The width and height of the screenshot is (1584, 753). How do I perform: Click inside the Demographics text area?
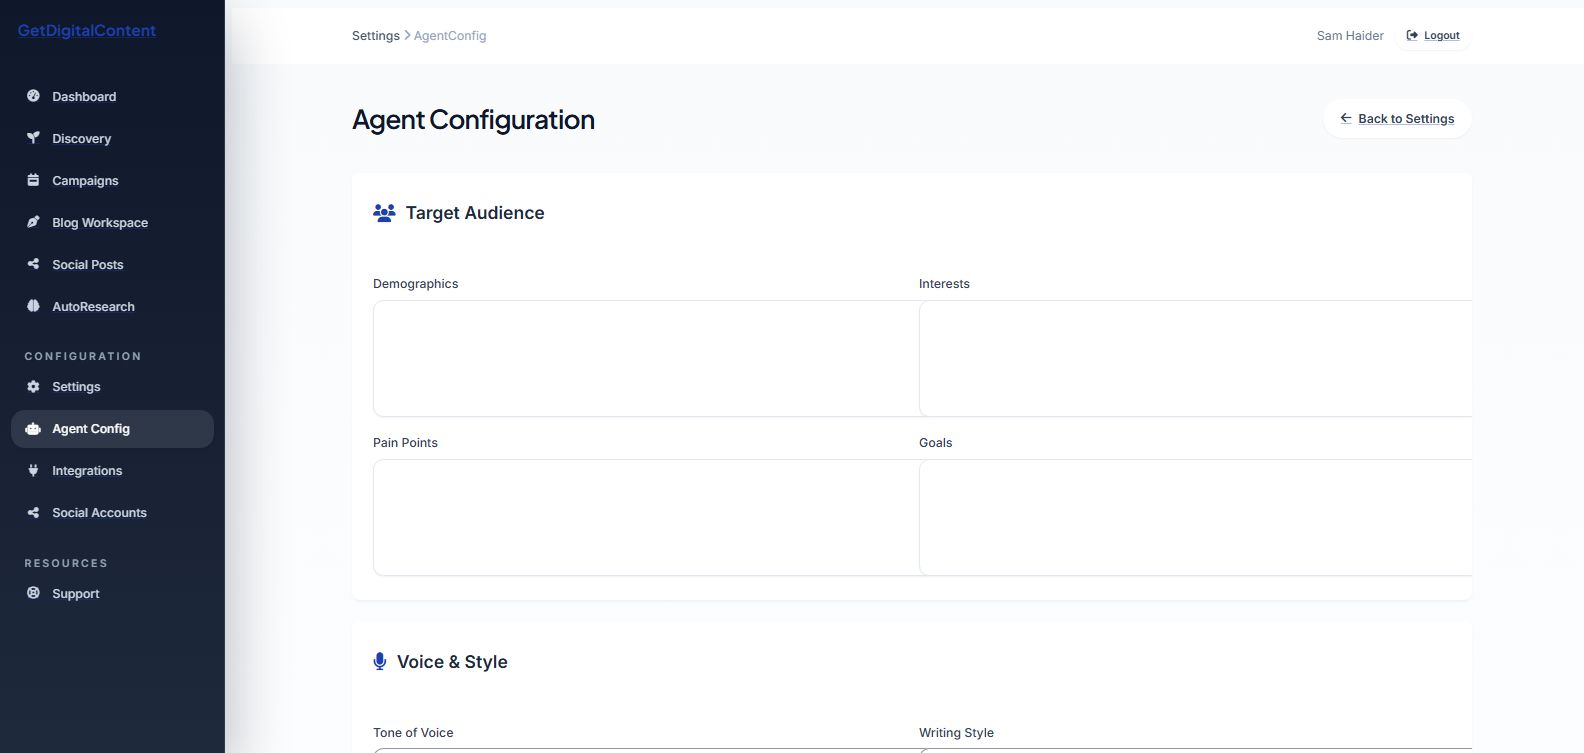pyautogui.click(x=646, y=358)
